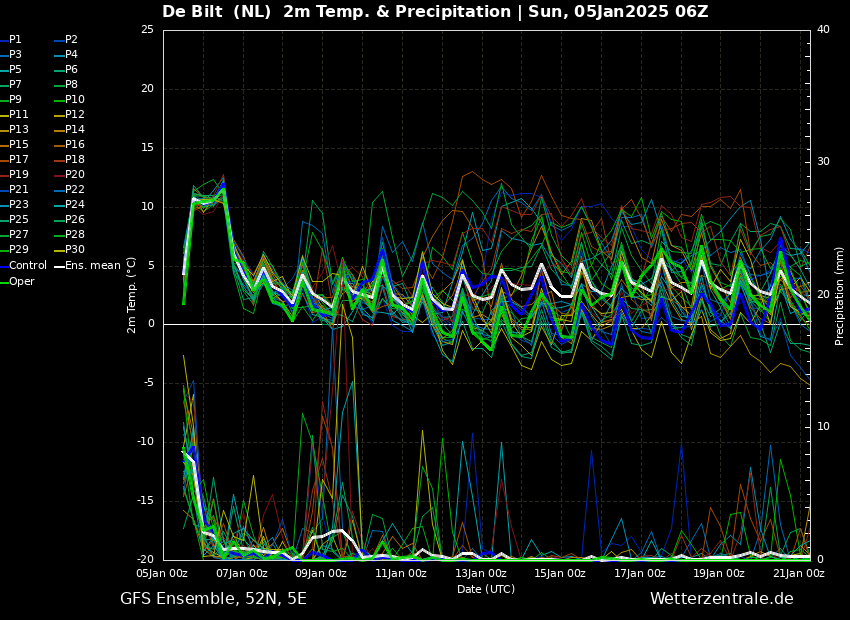Click the 09Jan 00z date tick label
Image resolution: width=850 pixels, height=620 pixels.
[322, 573]
